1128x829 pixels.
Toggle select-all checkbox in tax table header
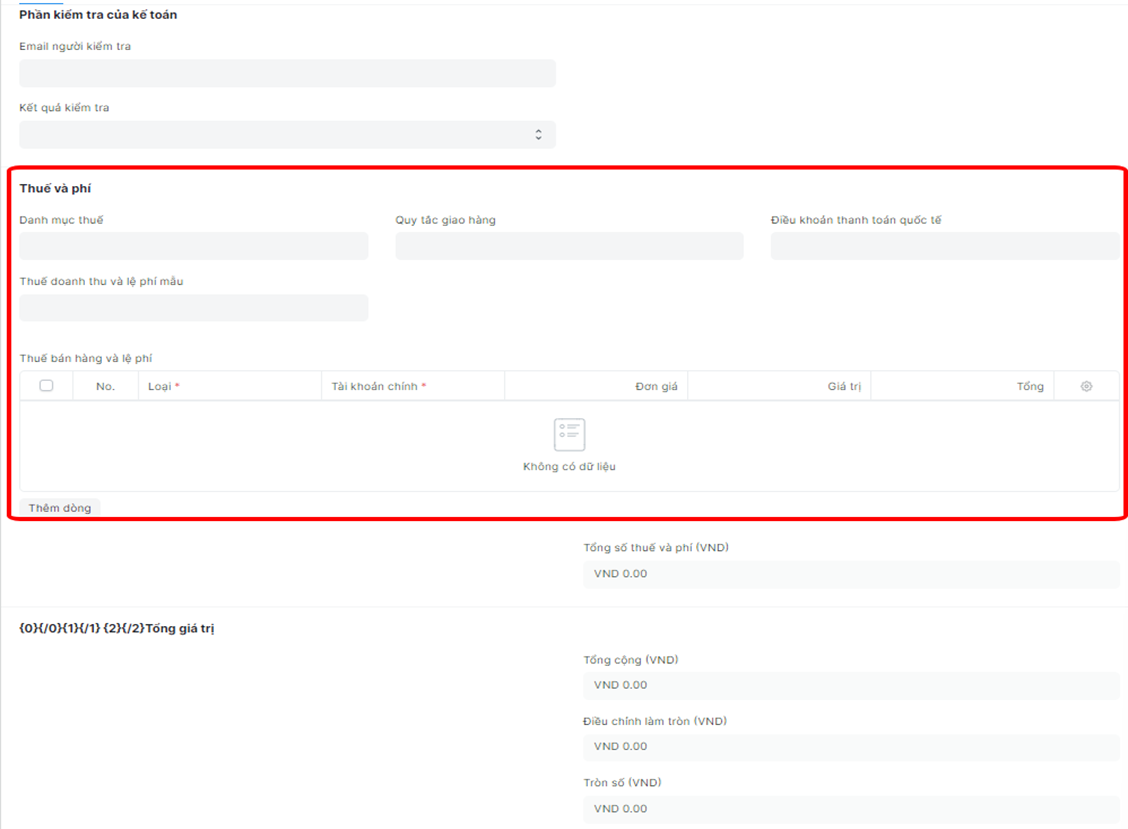[x=46, y=386]
